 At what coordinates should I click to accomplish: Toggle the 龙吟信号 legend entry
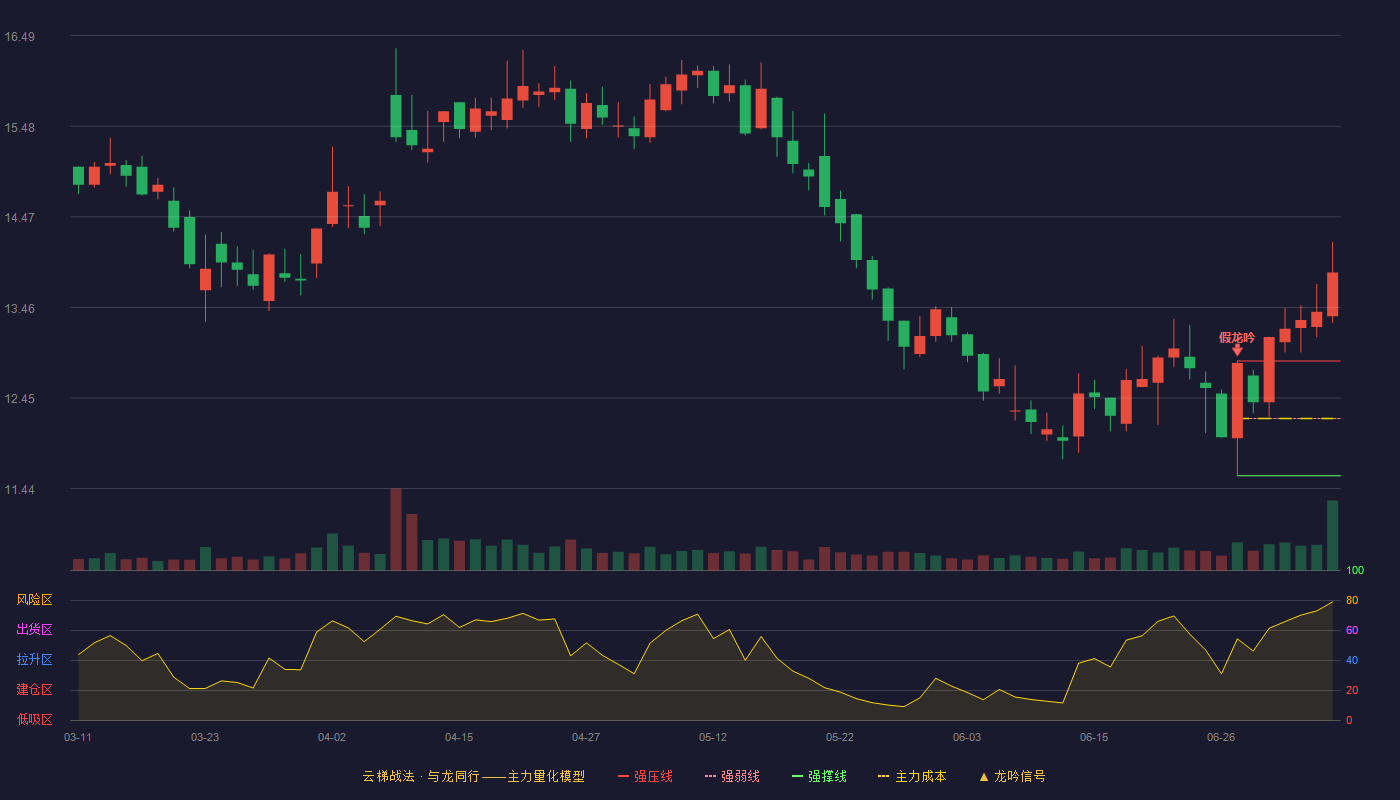coord(1011,776)
